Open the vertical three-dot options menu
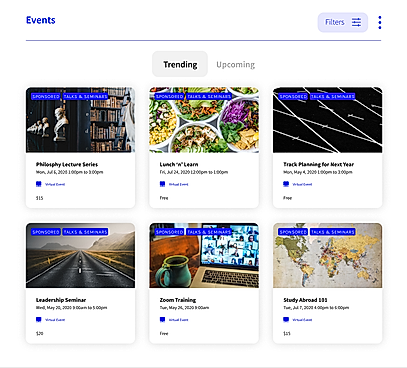Viewport: 407px width, 368px height. 380,22
